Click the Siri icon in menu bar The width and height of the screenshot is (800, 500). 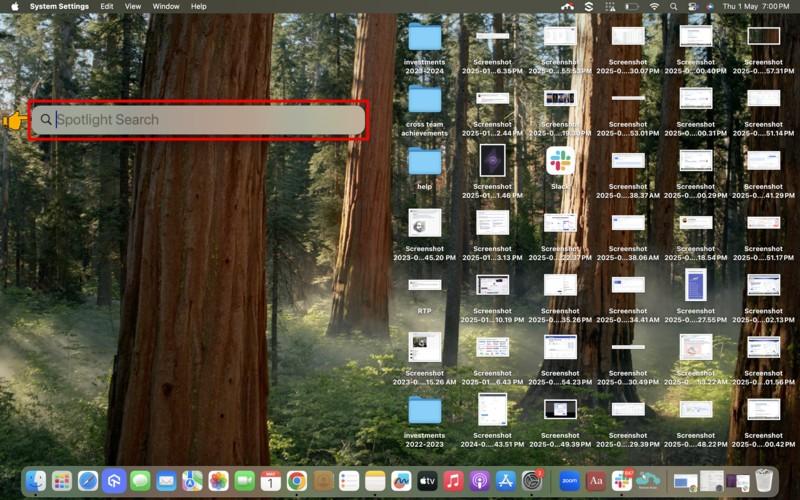[x=710, y=7]
